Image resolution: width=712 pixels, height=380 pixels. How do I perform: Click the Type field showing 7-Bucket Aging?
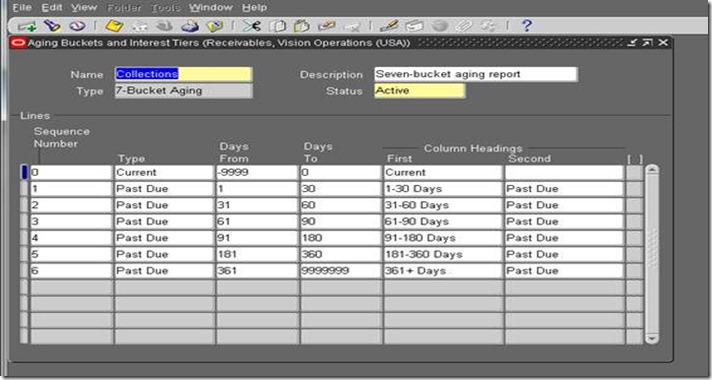pyautogui.click(x=183, y=90)
